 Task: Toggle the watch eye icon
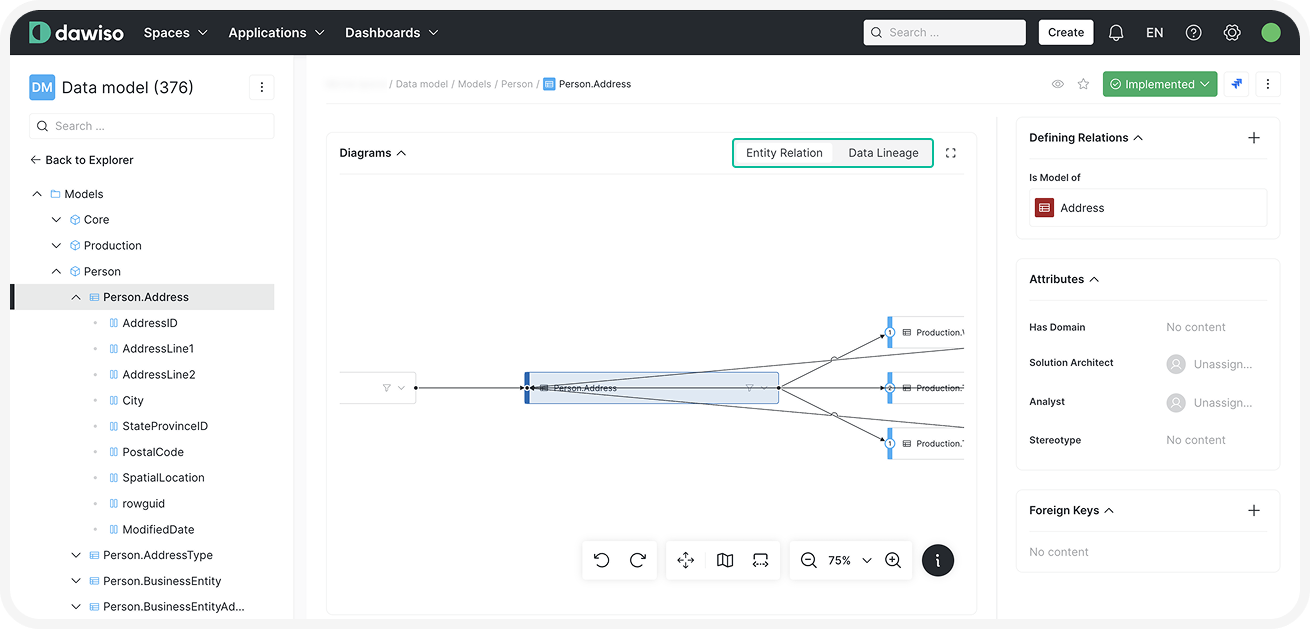click(x=1057, y=85)
